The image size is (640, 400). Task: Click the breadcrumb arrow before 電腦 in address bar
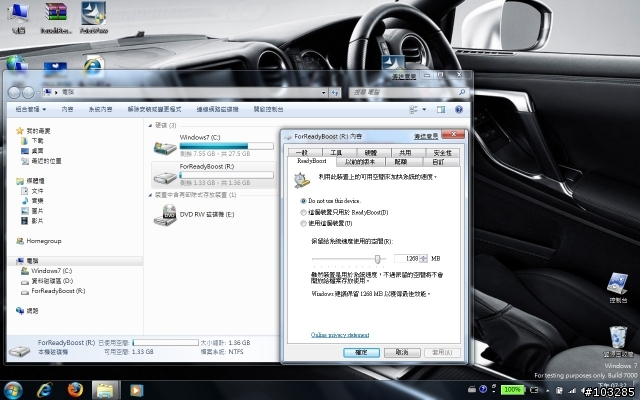56,93
